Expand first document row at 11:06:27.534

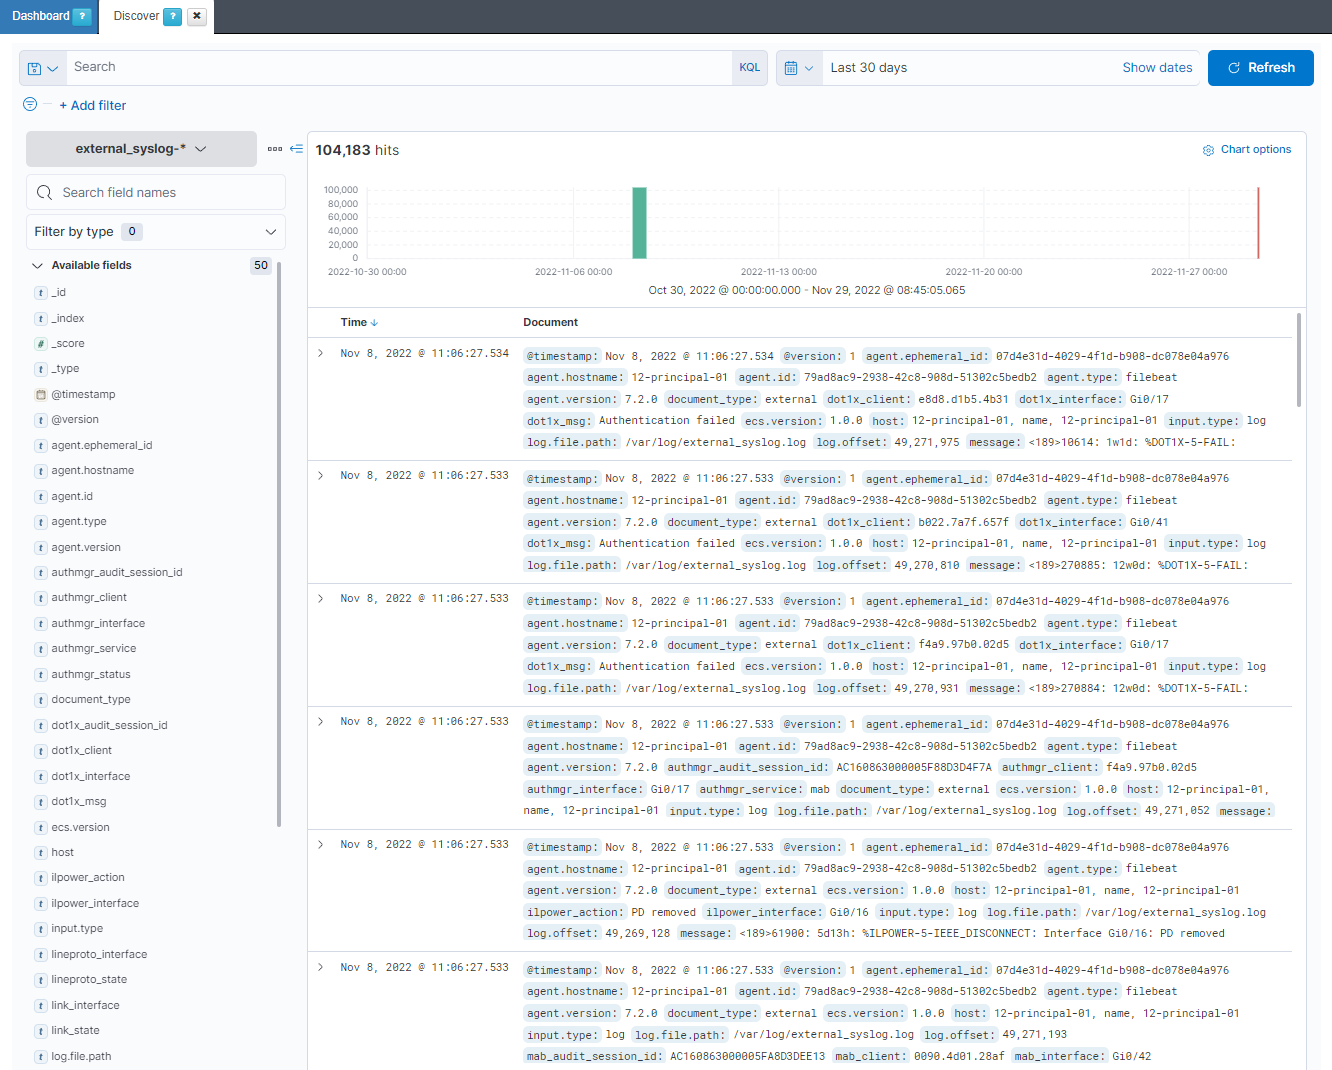point(320,353)
